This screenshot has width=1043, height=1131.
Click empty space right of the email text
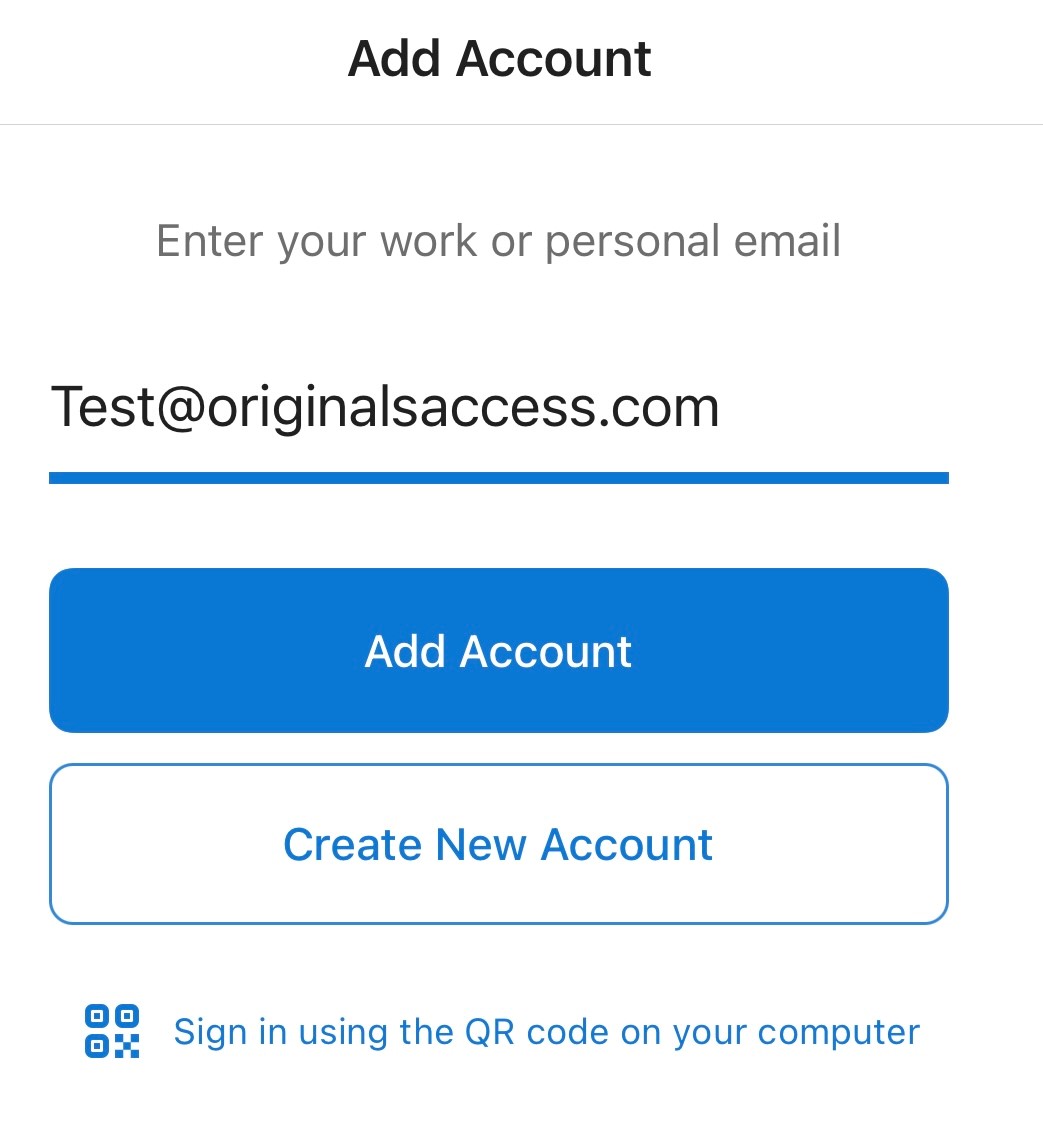[833, 408]
